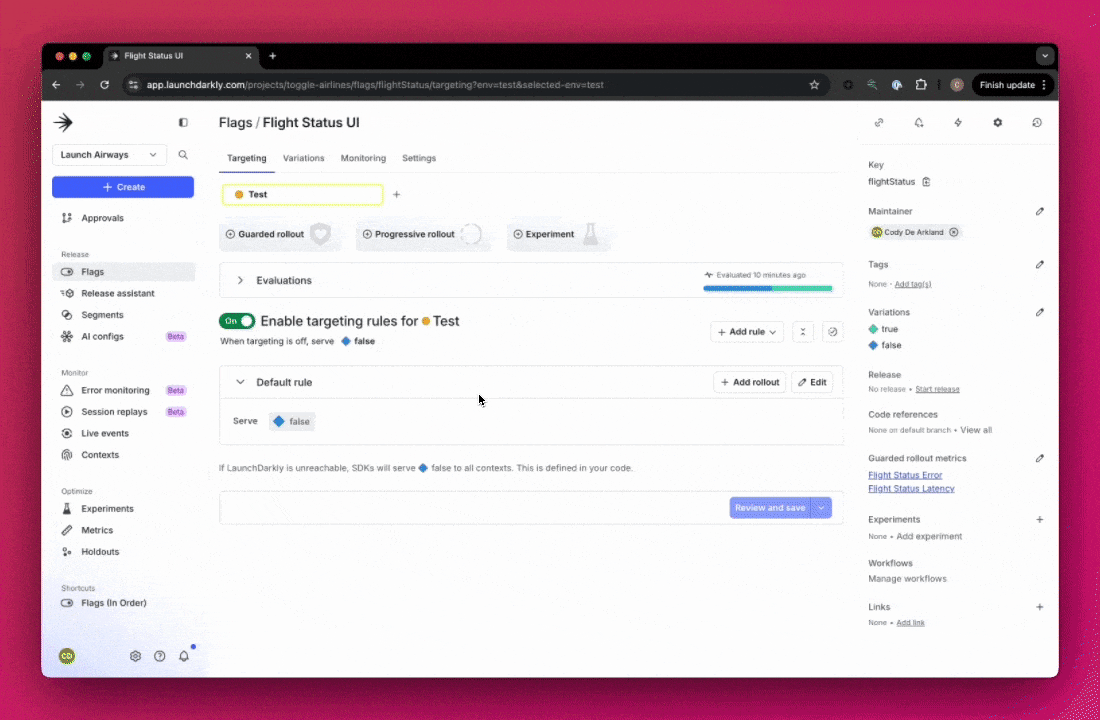The height and width of the screenshot is (720, 1100).
Task: Toggle targeting rules off for Test
Action: coord(237,321)
